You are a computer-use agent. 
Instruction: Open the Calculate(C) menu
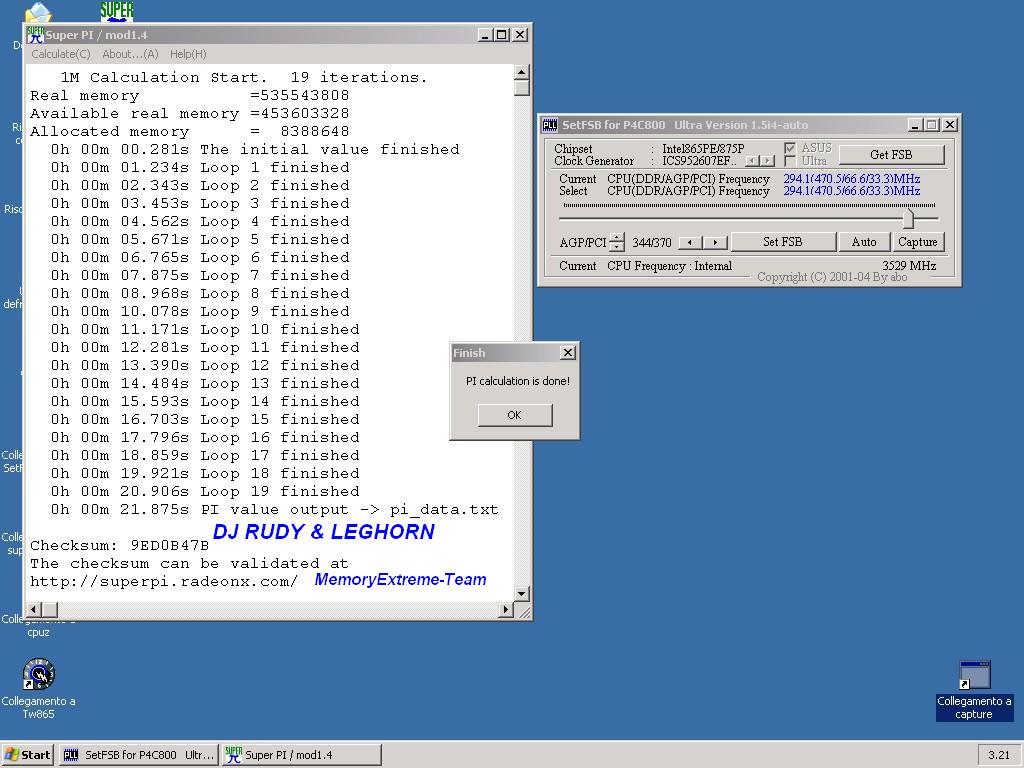61,54
